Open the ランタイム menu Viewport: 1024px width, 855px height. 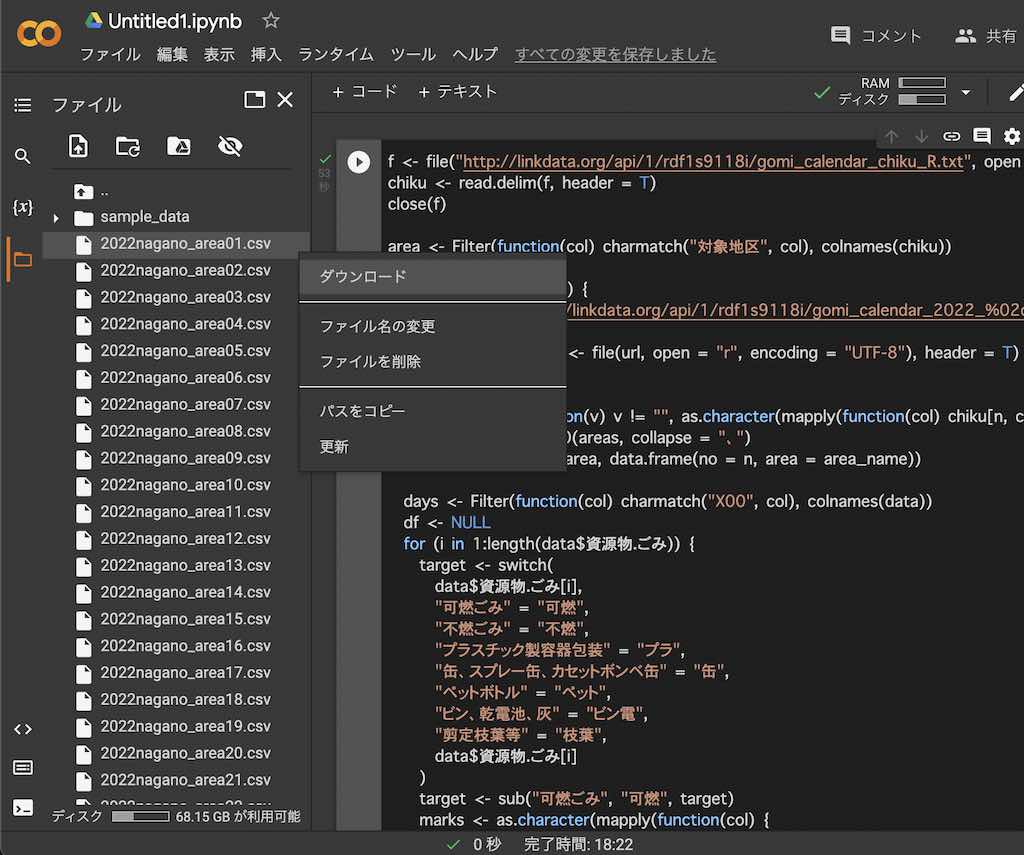pyautogui.click(x=335, y=54)
